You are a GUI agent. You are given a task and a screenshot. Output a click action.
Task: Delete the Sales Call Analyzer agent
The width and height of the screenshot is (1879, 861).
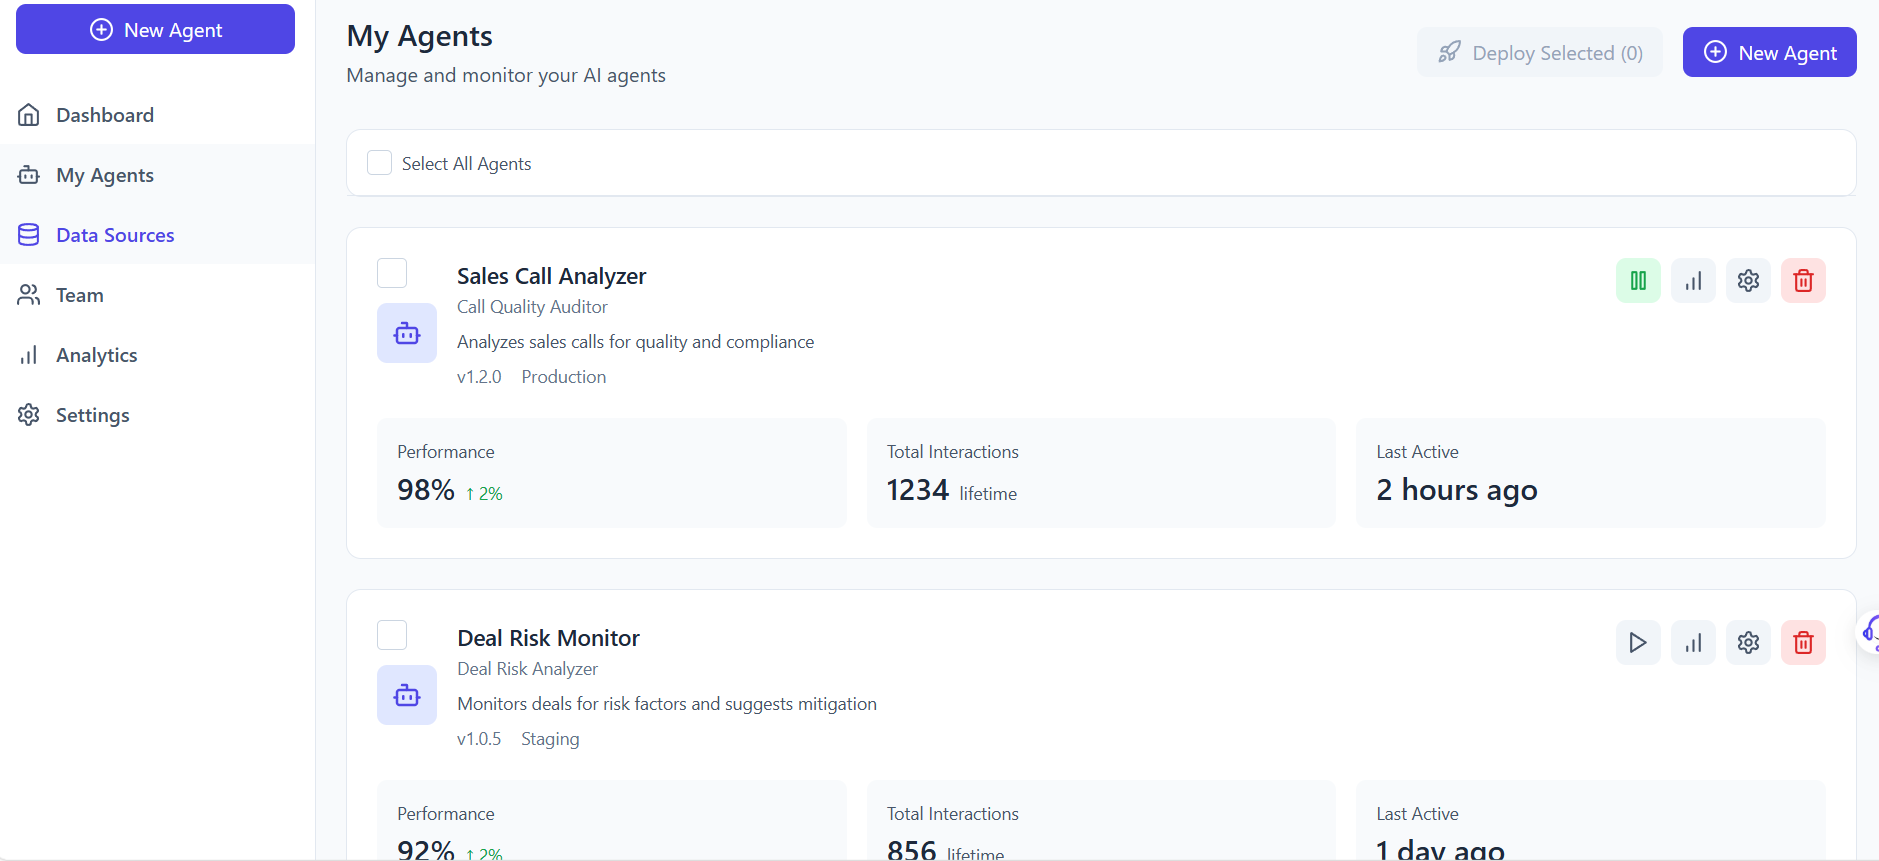[x=1802, y=281]
